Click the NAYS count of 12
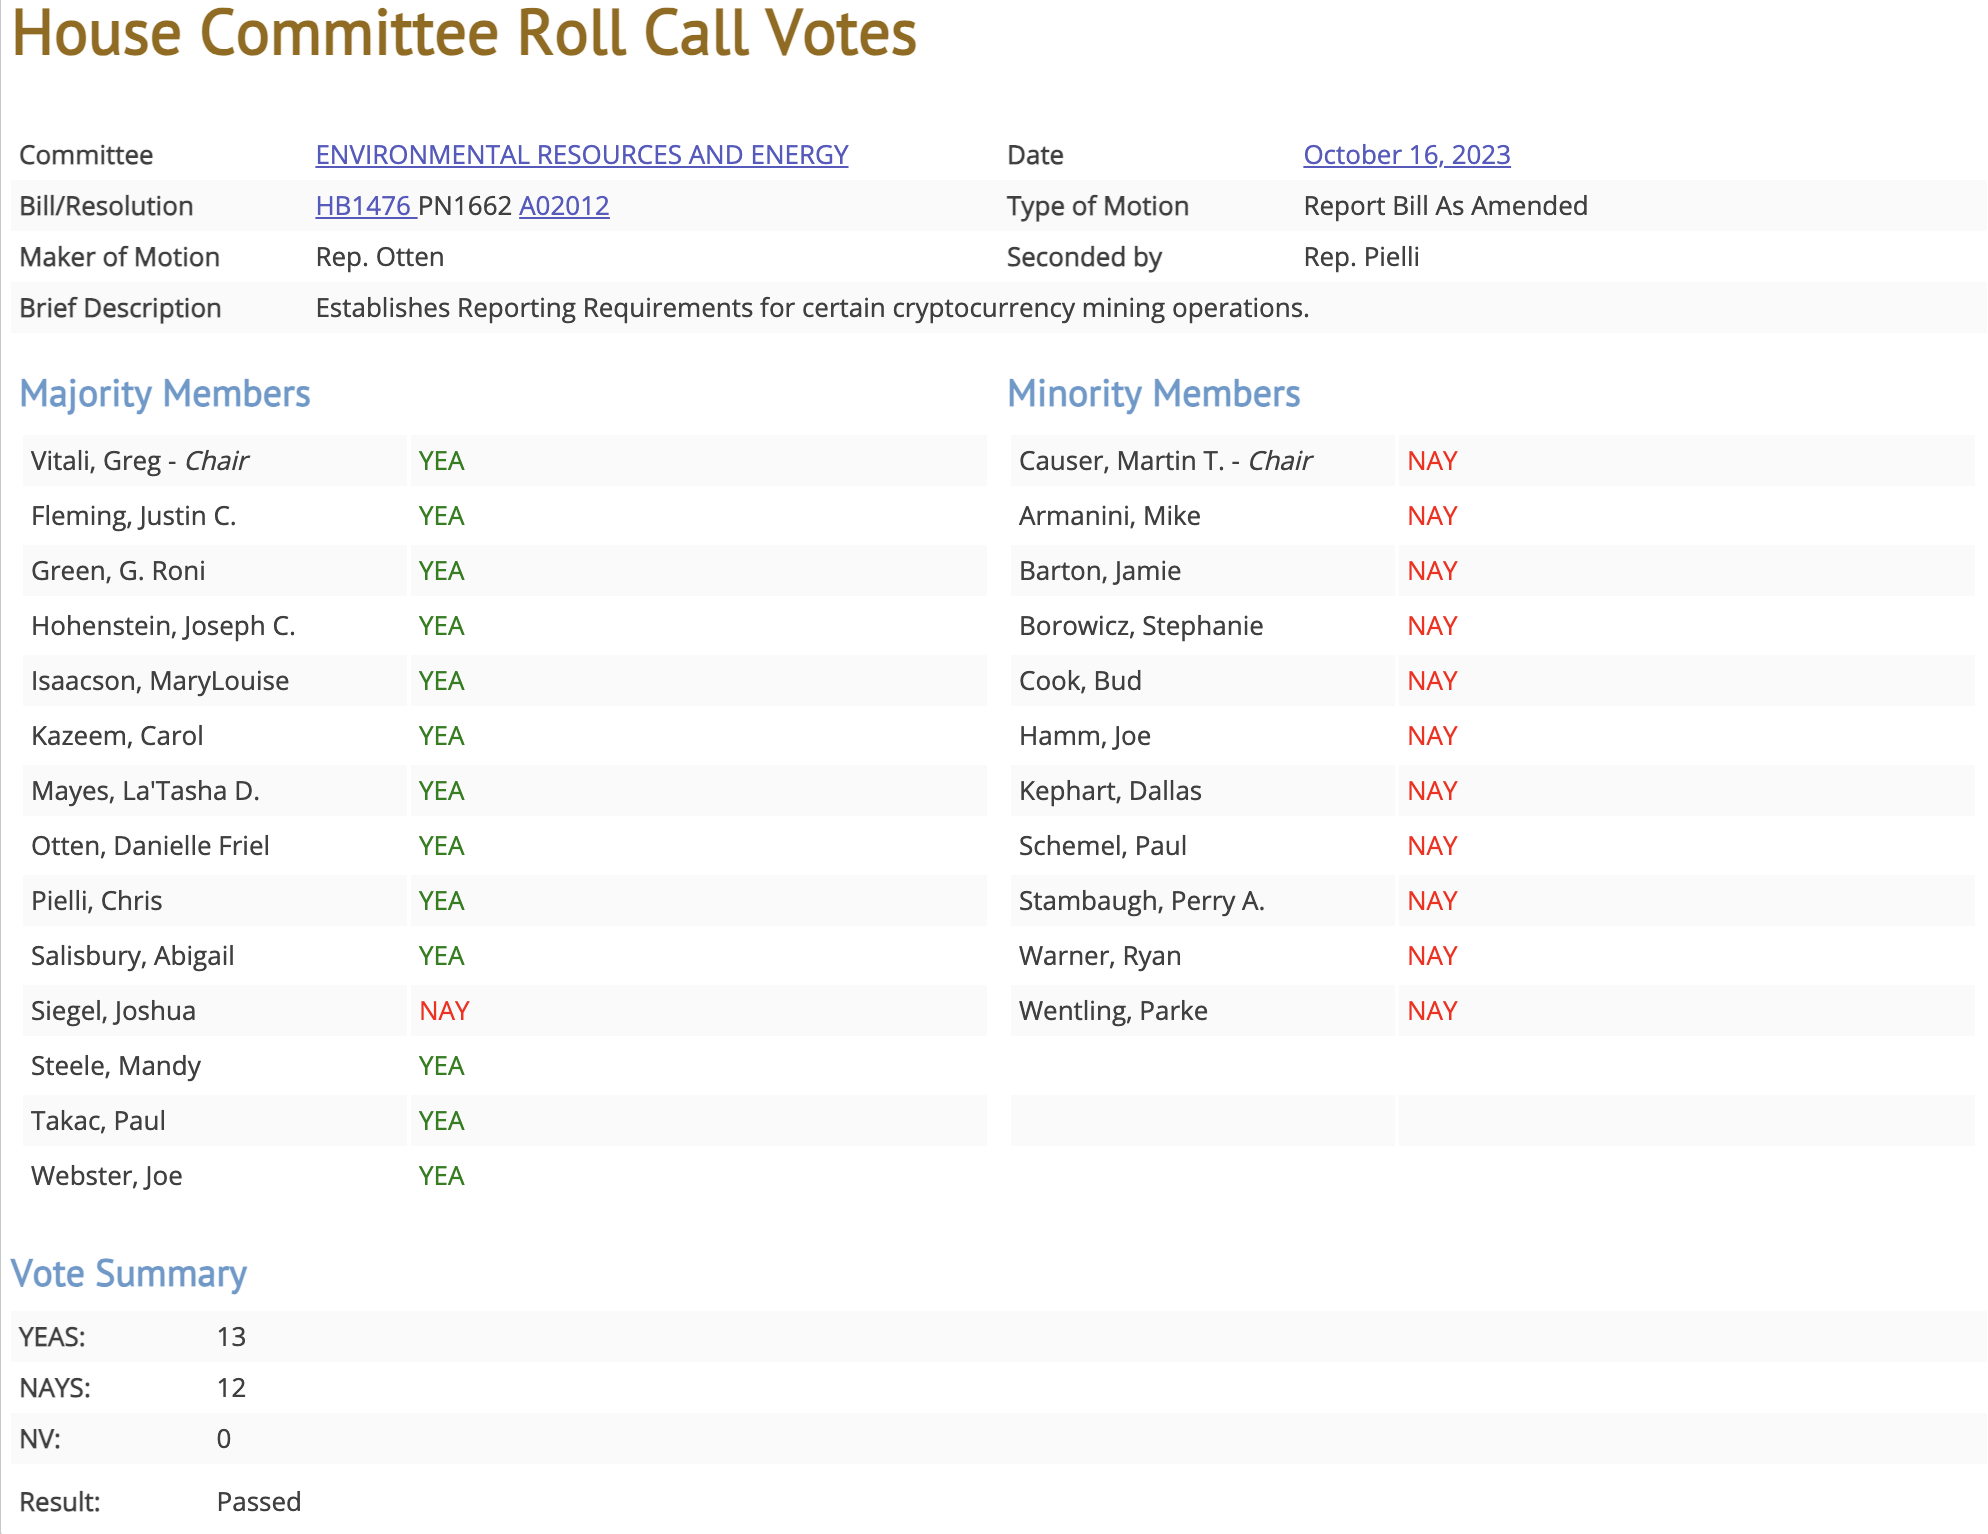1988x1534 pixels. pos(231,1388)
